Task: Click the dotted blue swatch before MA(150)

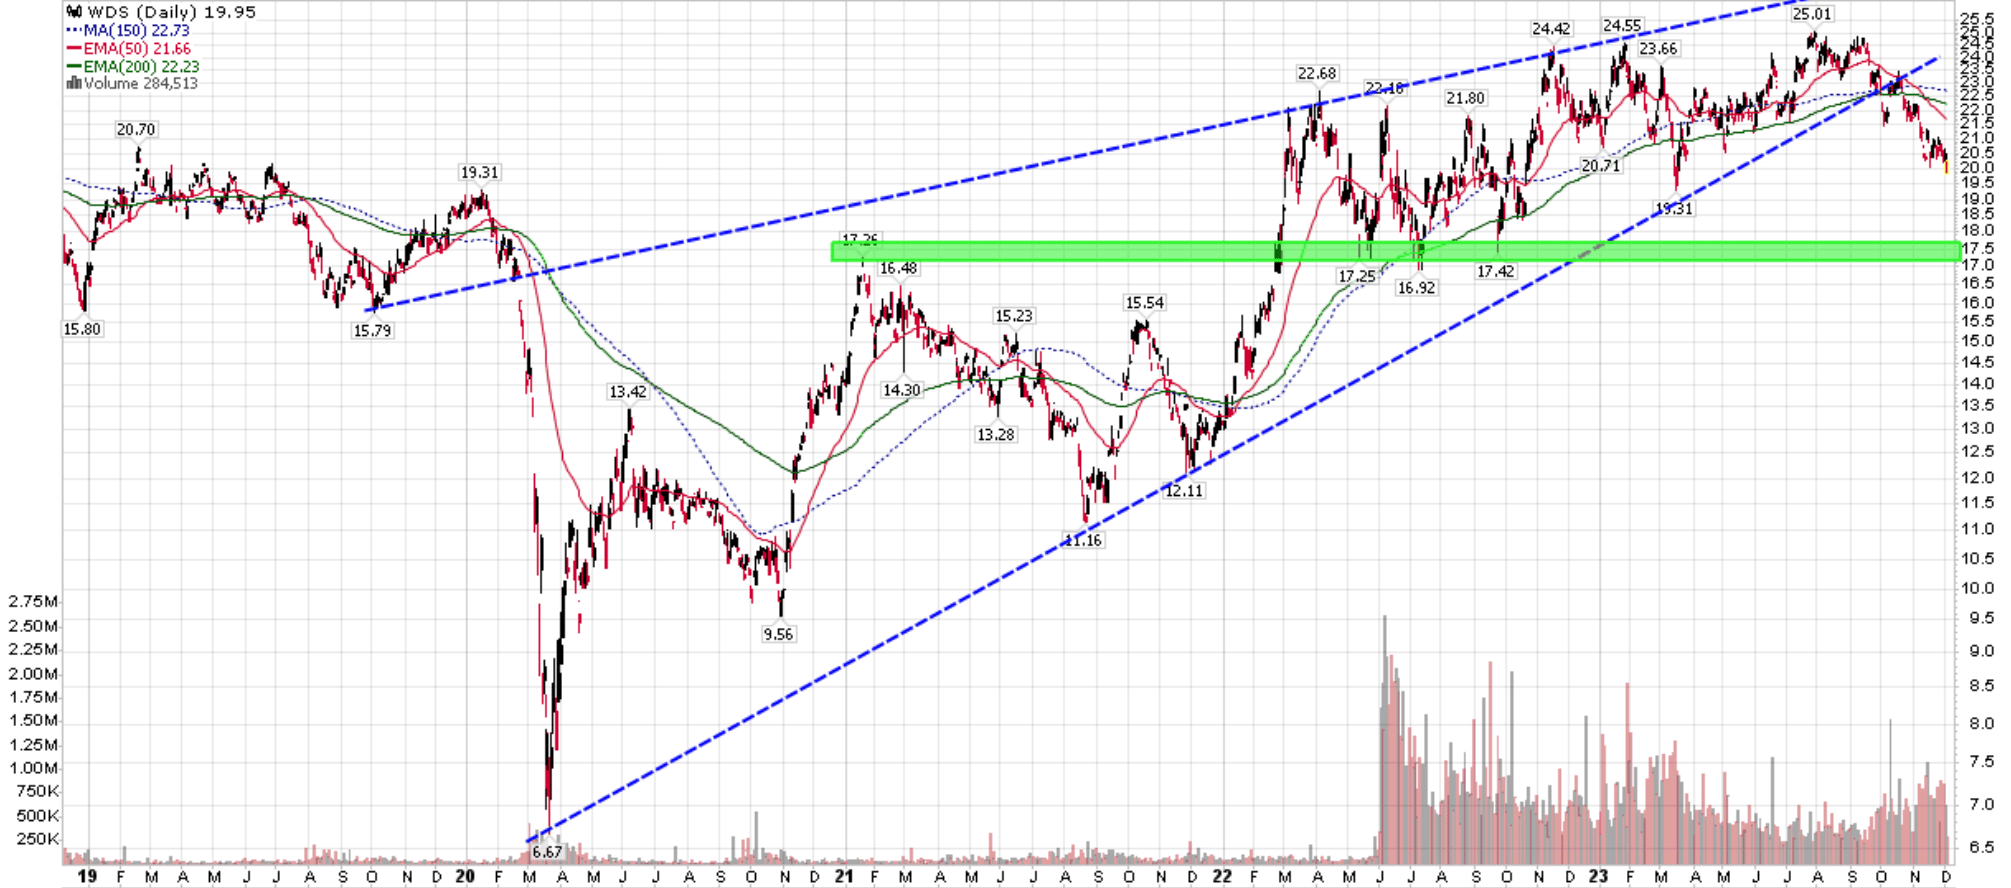Action: [74, 30]
